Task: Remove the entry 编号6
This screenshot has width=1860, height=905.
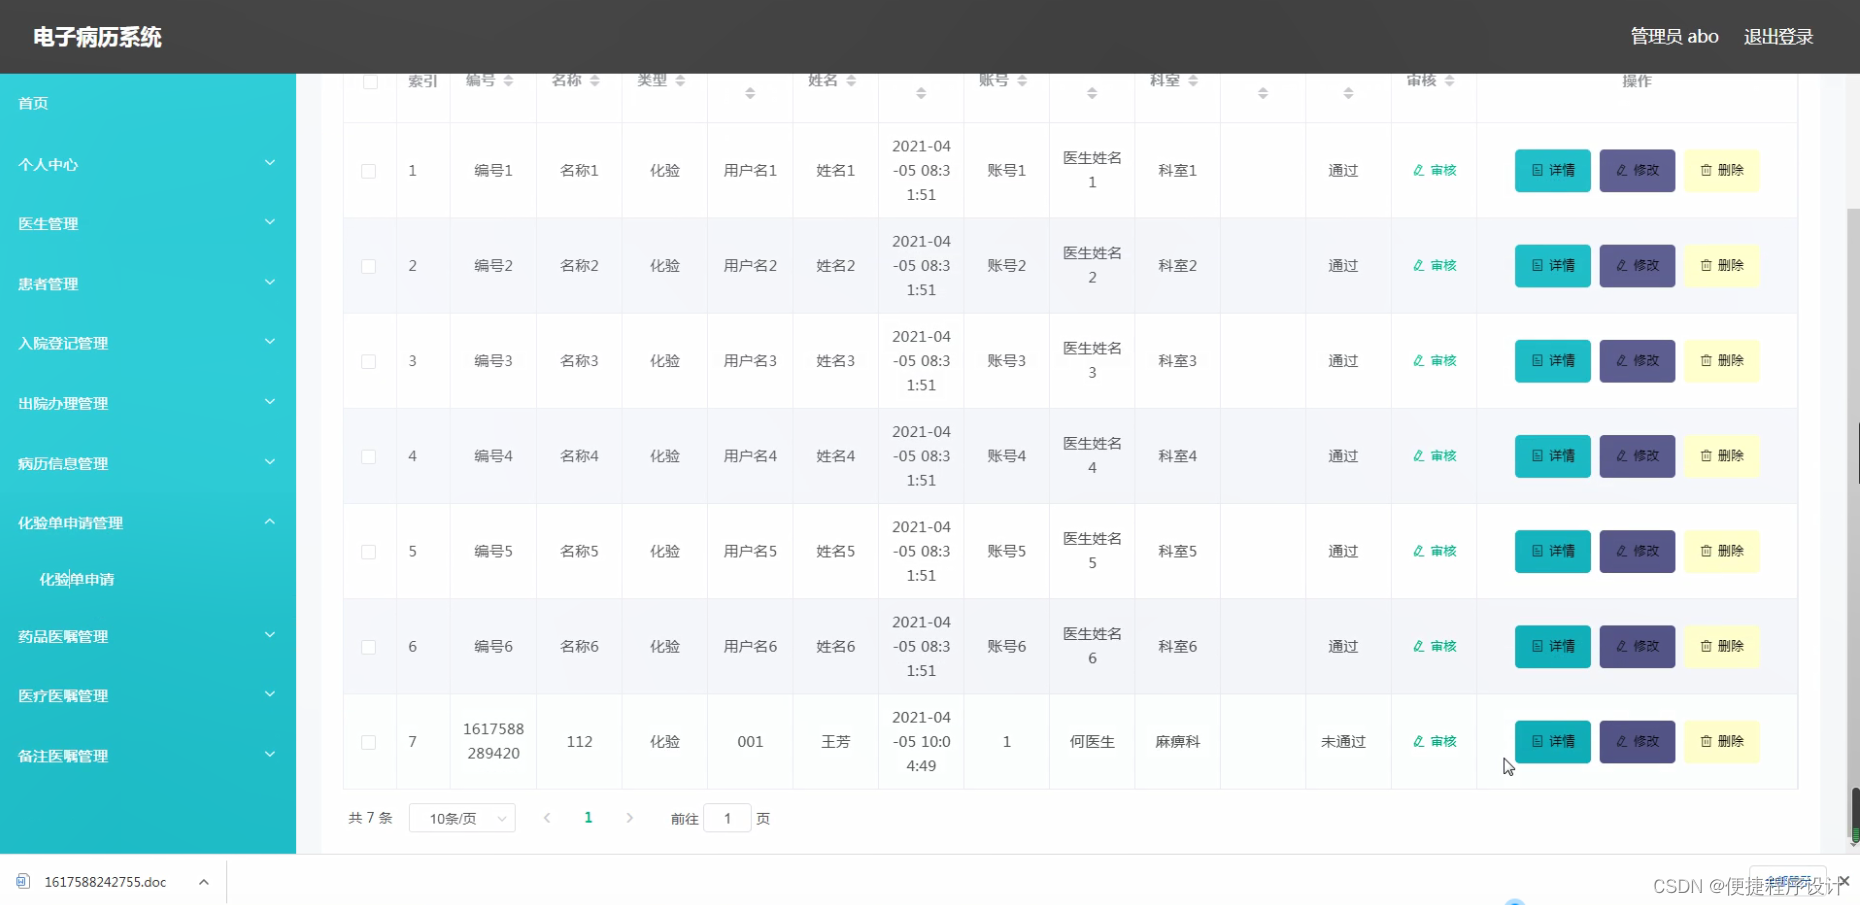Action: pos(1722,647)
